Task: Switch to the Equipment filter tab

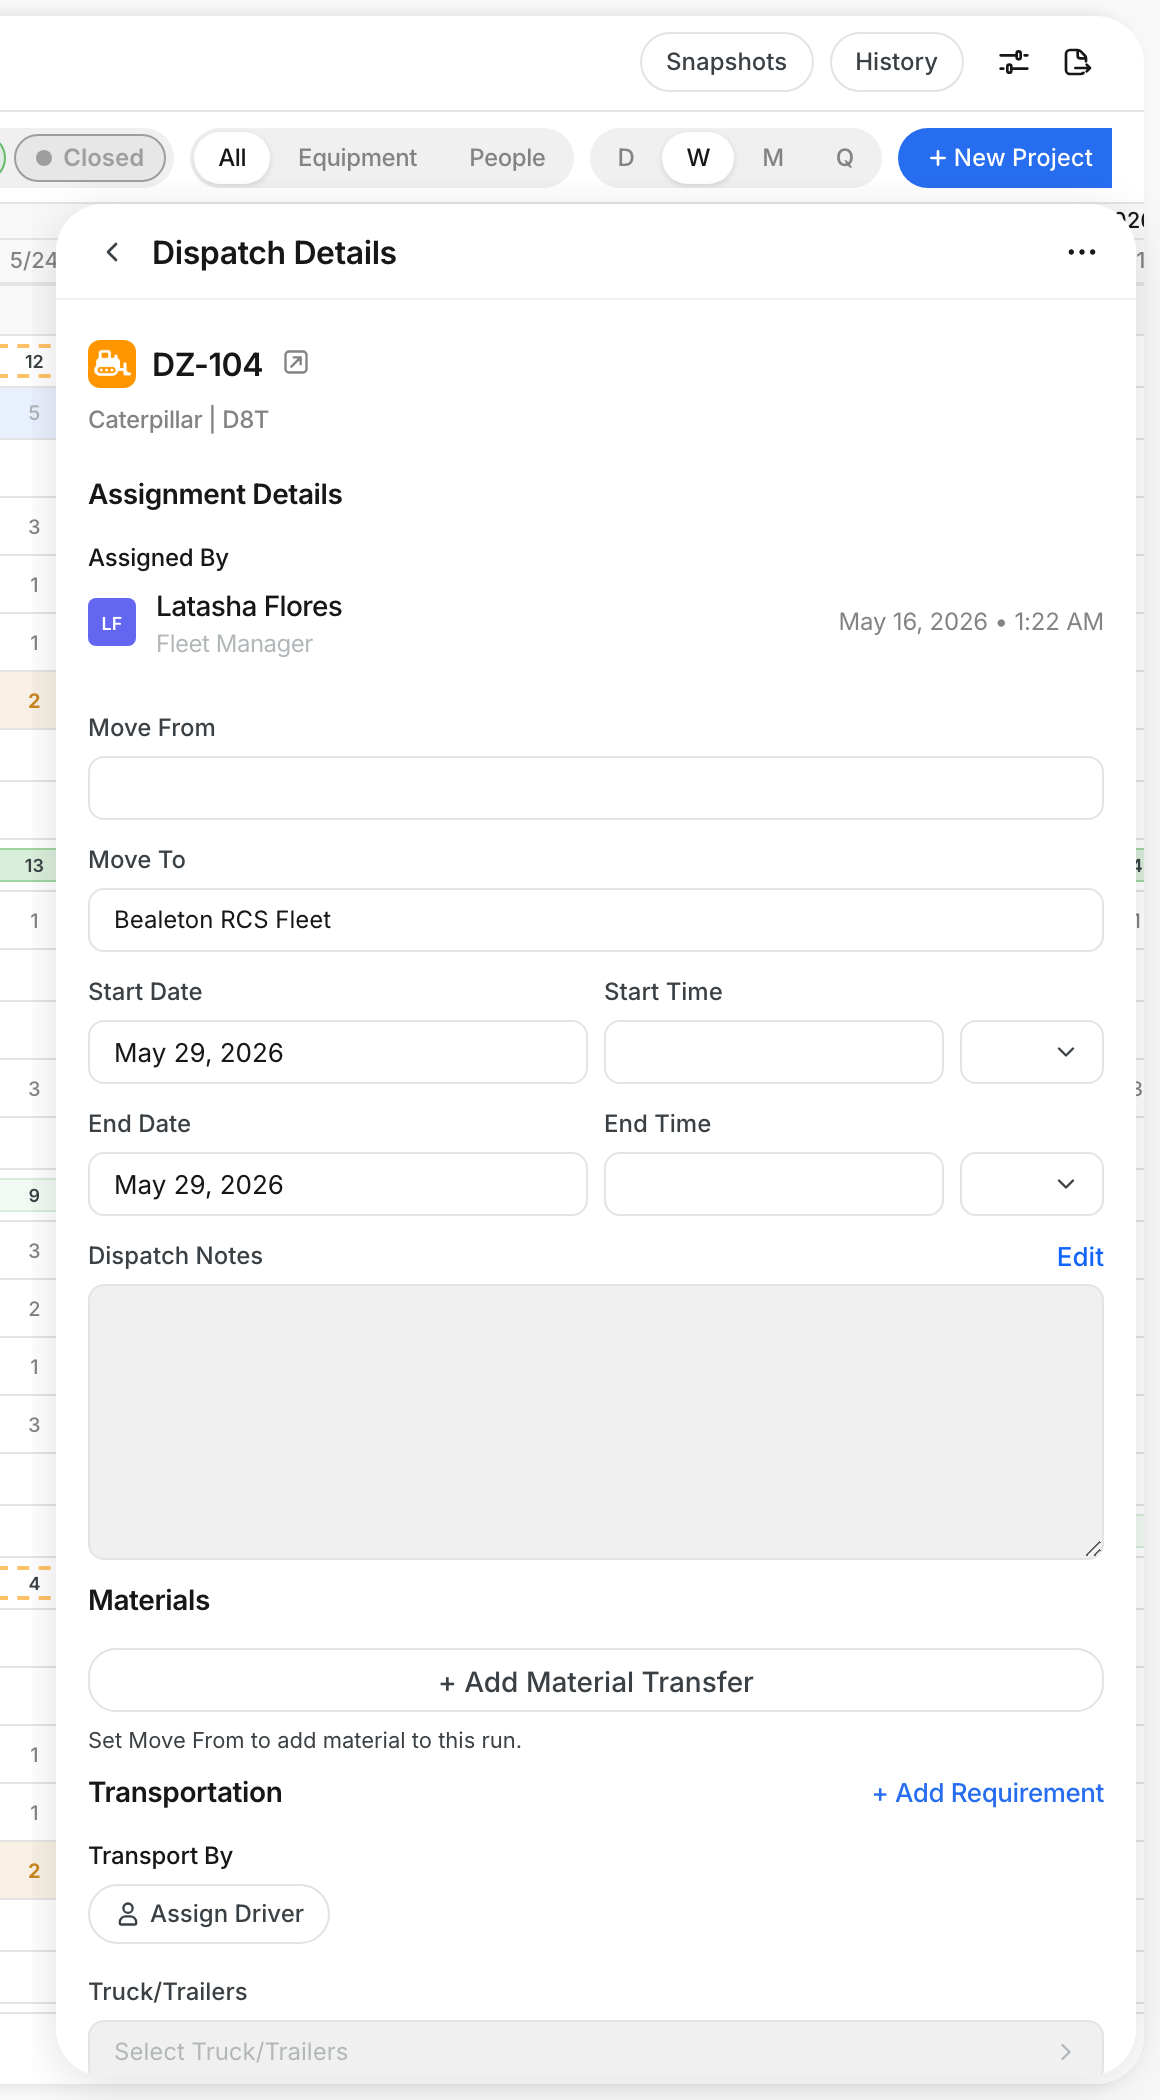Action: click(x=357, y=158)
